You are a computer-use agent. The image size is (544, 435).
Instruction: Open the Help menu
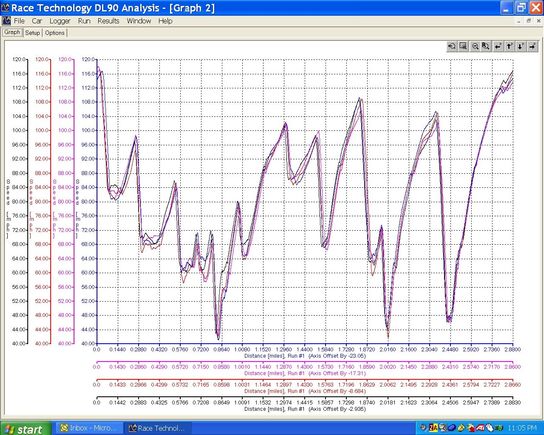(165, 21)
